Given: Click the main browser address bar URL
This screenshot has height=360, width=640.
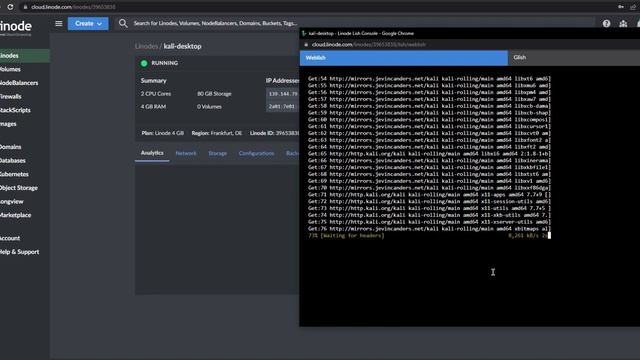Looking at the screenshot, I should tap(73, 7).
